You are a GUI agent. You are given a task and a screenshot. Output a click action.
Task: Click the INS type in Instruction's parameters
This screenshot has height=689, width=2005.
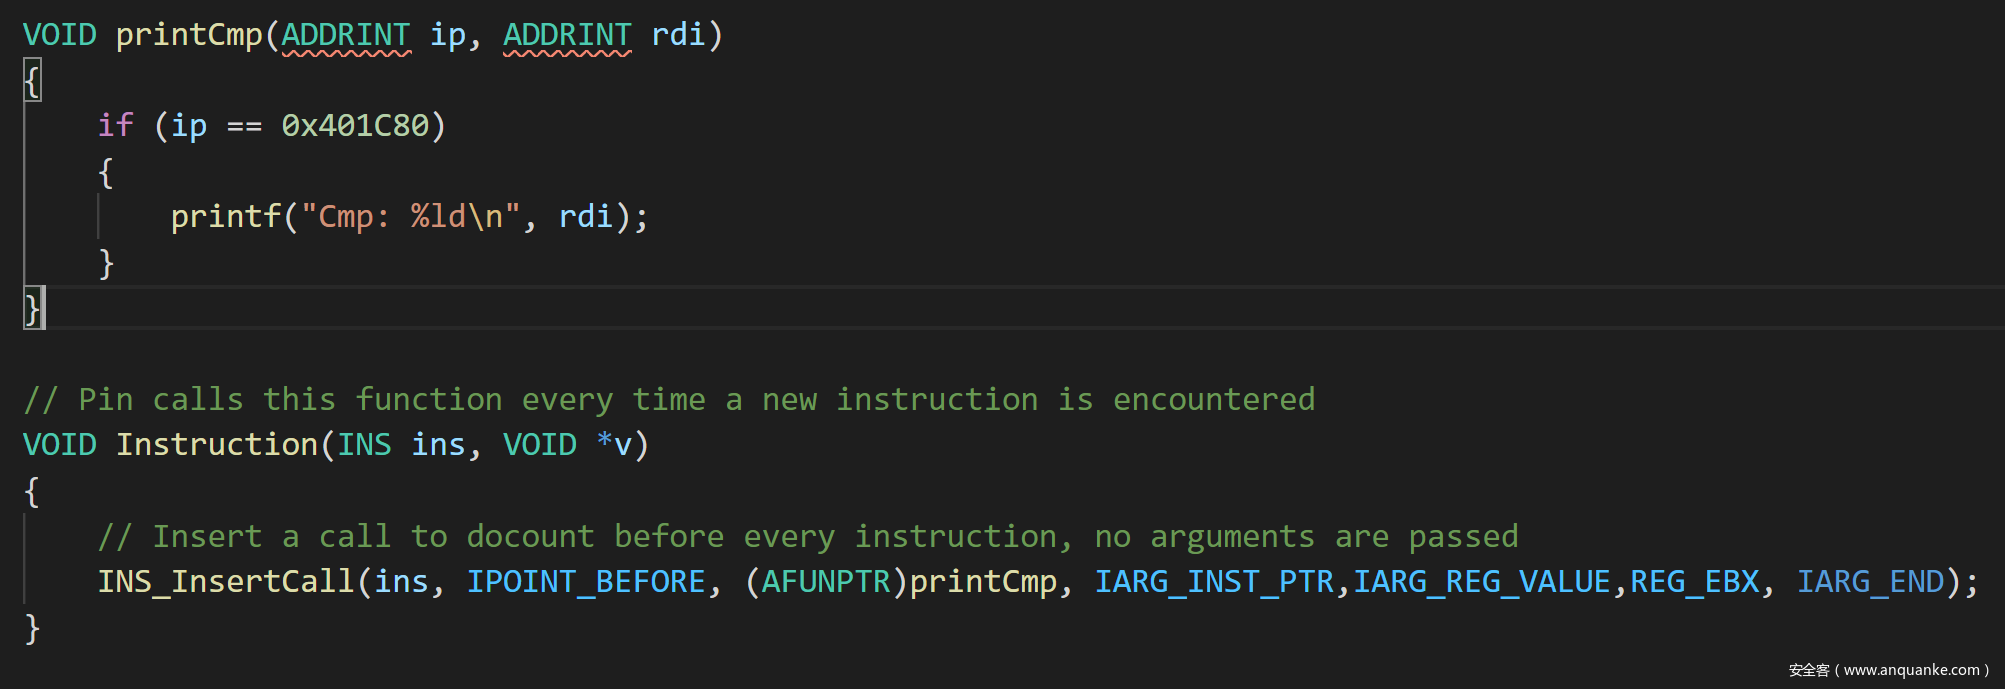(364, 444)
